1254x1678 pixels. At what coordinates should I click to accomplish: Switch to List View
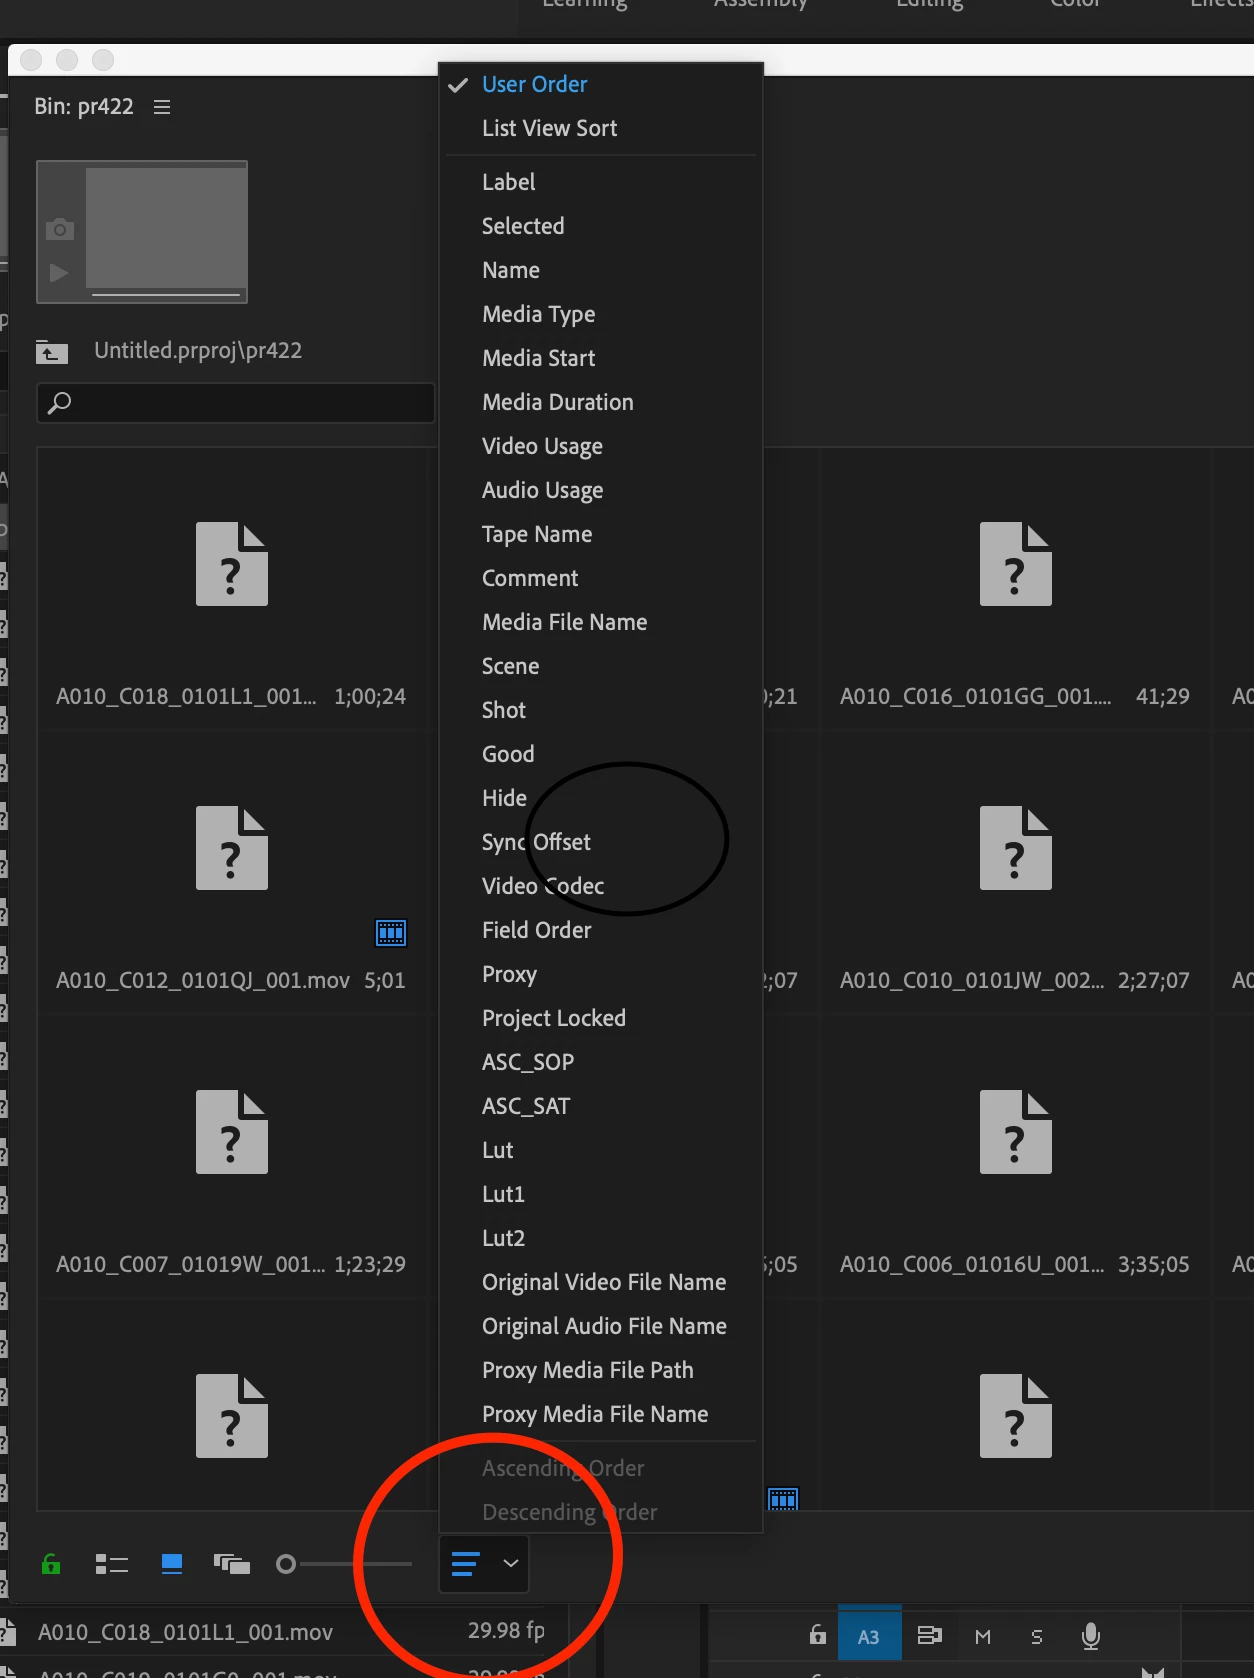pyautogui.click(x=111, y=1563)
